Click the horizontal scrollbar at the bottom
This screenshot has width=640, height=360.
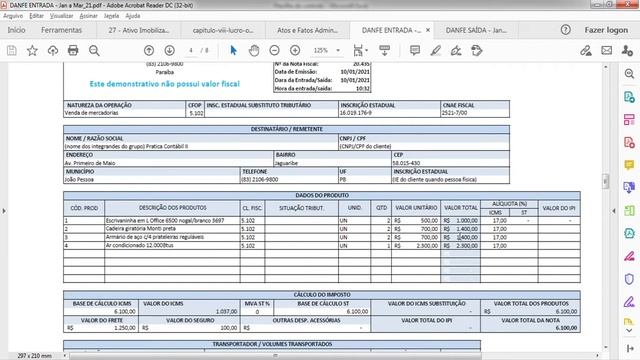coord(276,356)
